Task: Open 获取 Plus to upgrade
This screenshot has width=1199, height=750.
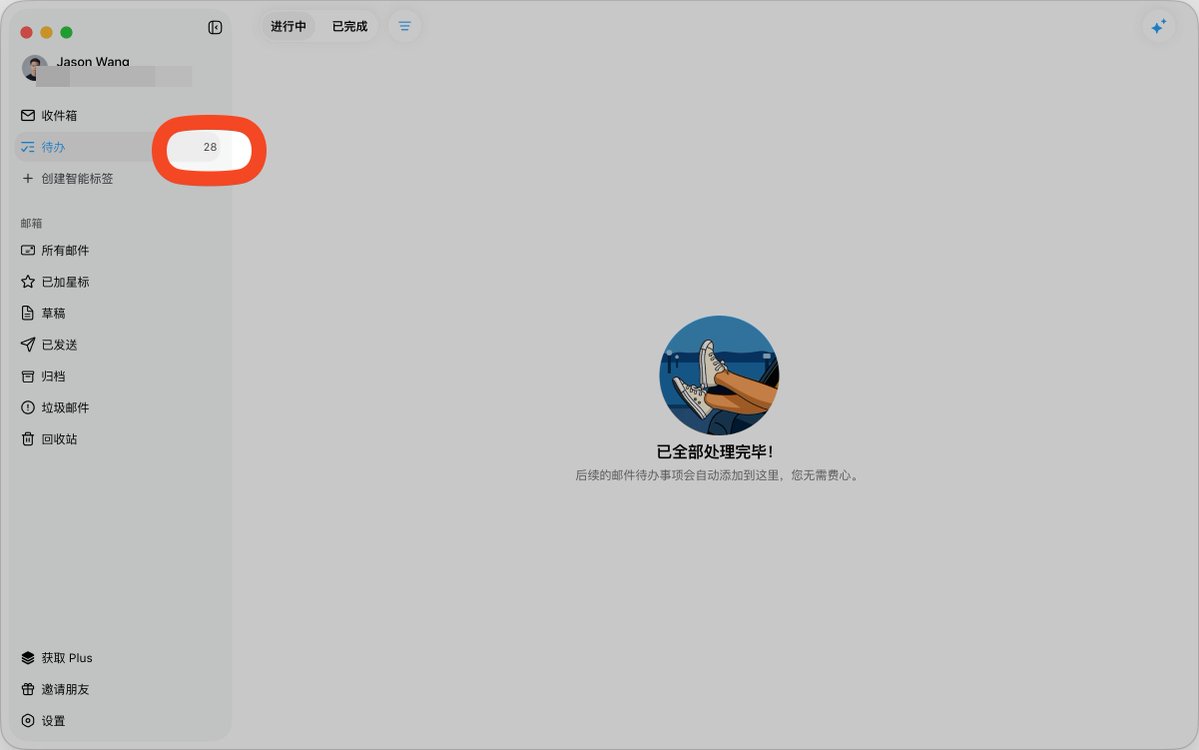Action: pos(64,657)
